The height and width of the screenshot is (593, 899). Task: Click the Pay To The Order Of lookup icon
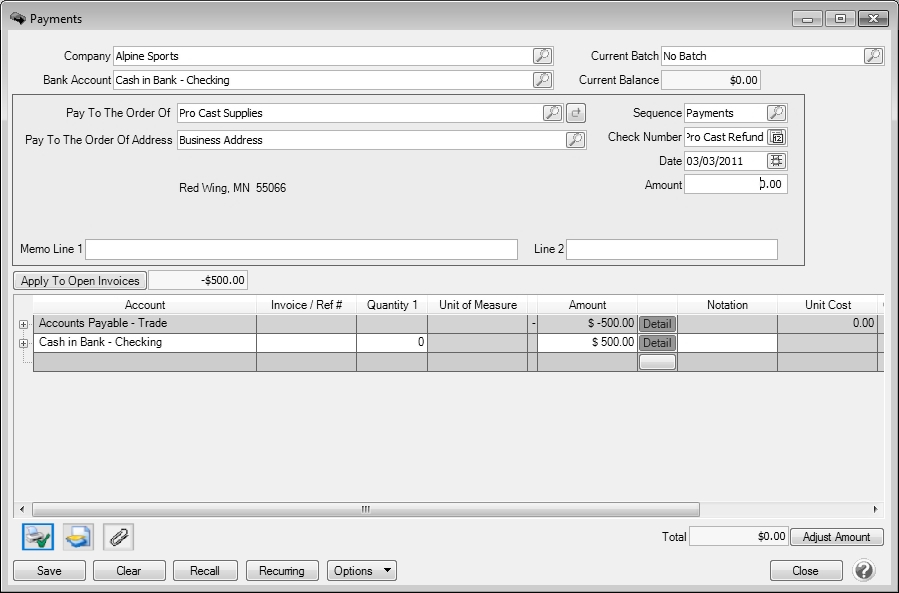(x=552, y=113)
